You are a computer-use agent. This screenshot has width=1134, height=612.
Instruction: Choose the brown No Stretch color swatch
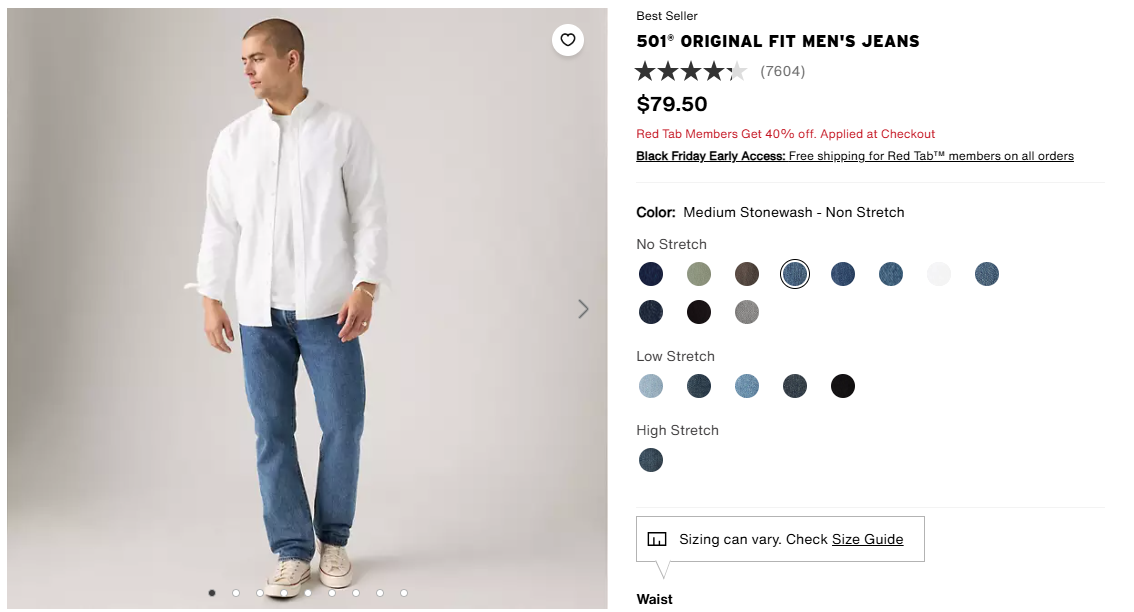coord(747,274)
